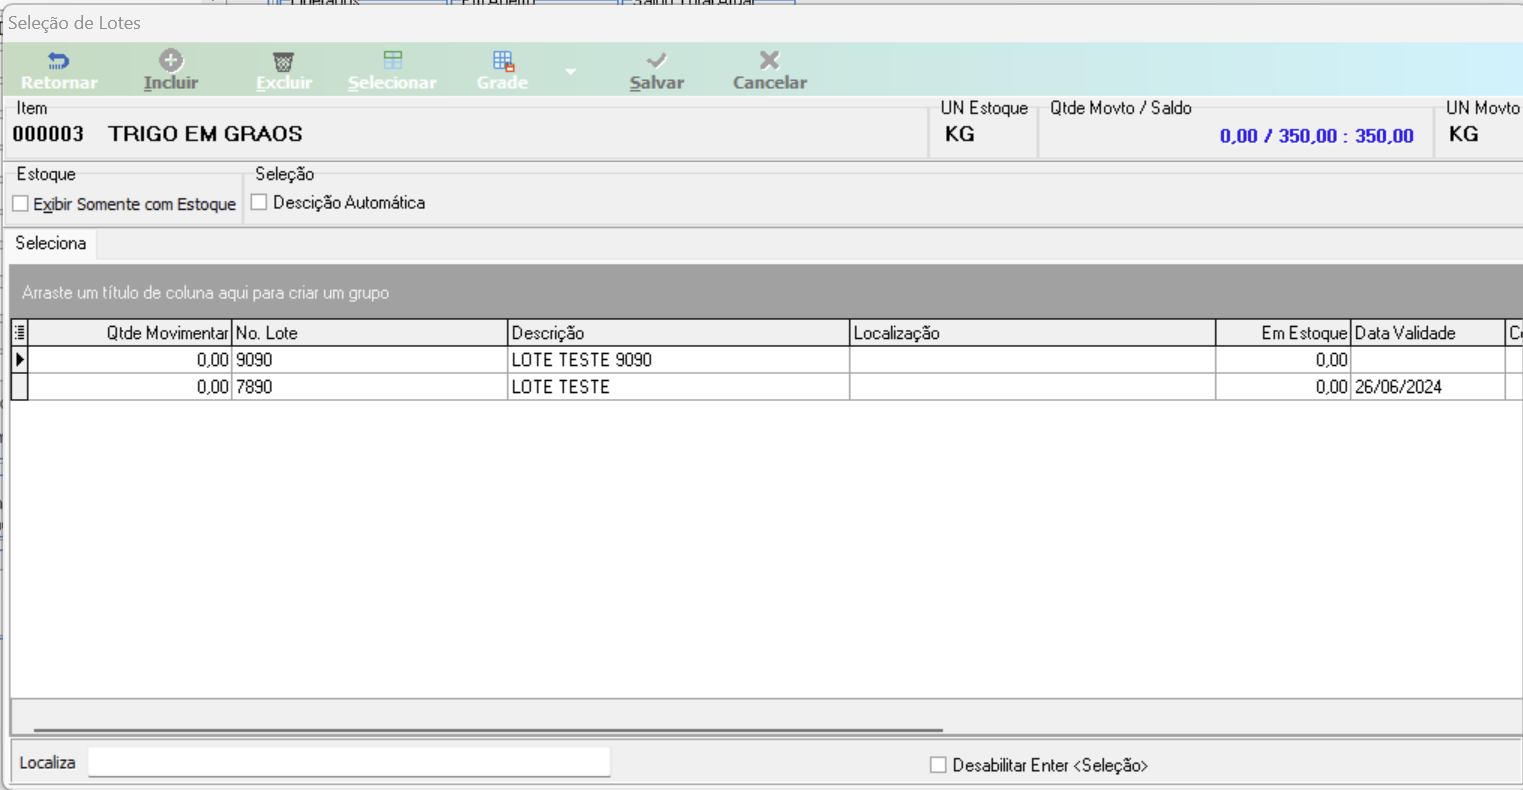Select row indicator for lote 7890
Image resolution: width=1523 pixels, height=790 pixels.
(x=19, y=387)
